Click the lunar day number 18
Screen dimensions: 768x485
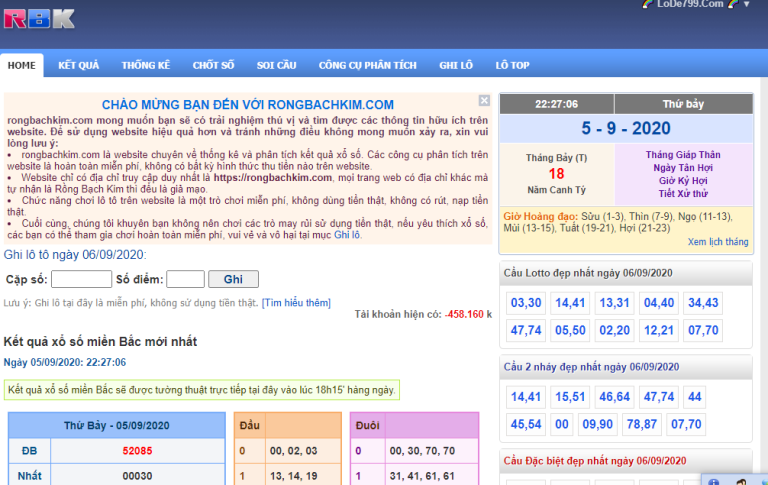(x=556, y=174)
